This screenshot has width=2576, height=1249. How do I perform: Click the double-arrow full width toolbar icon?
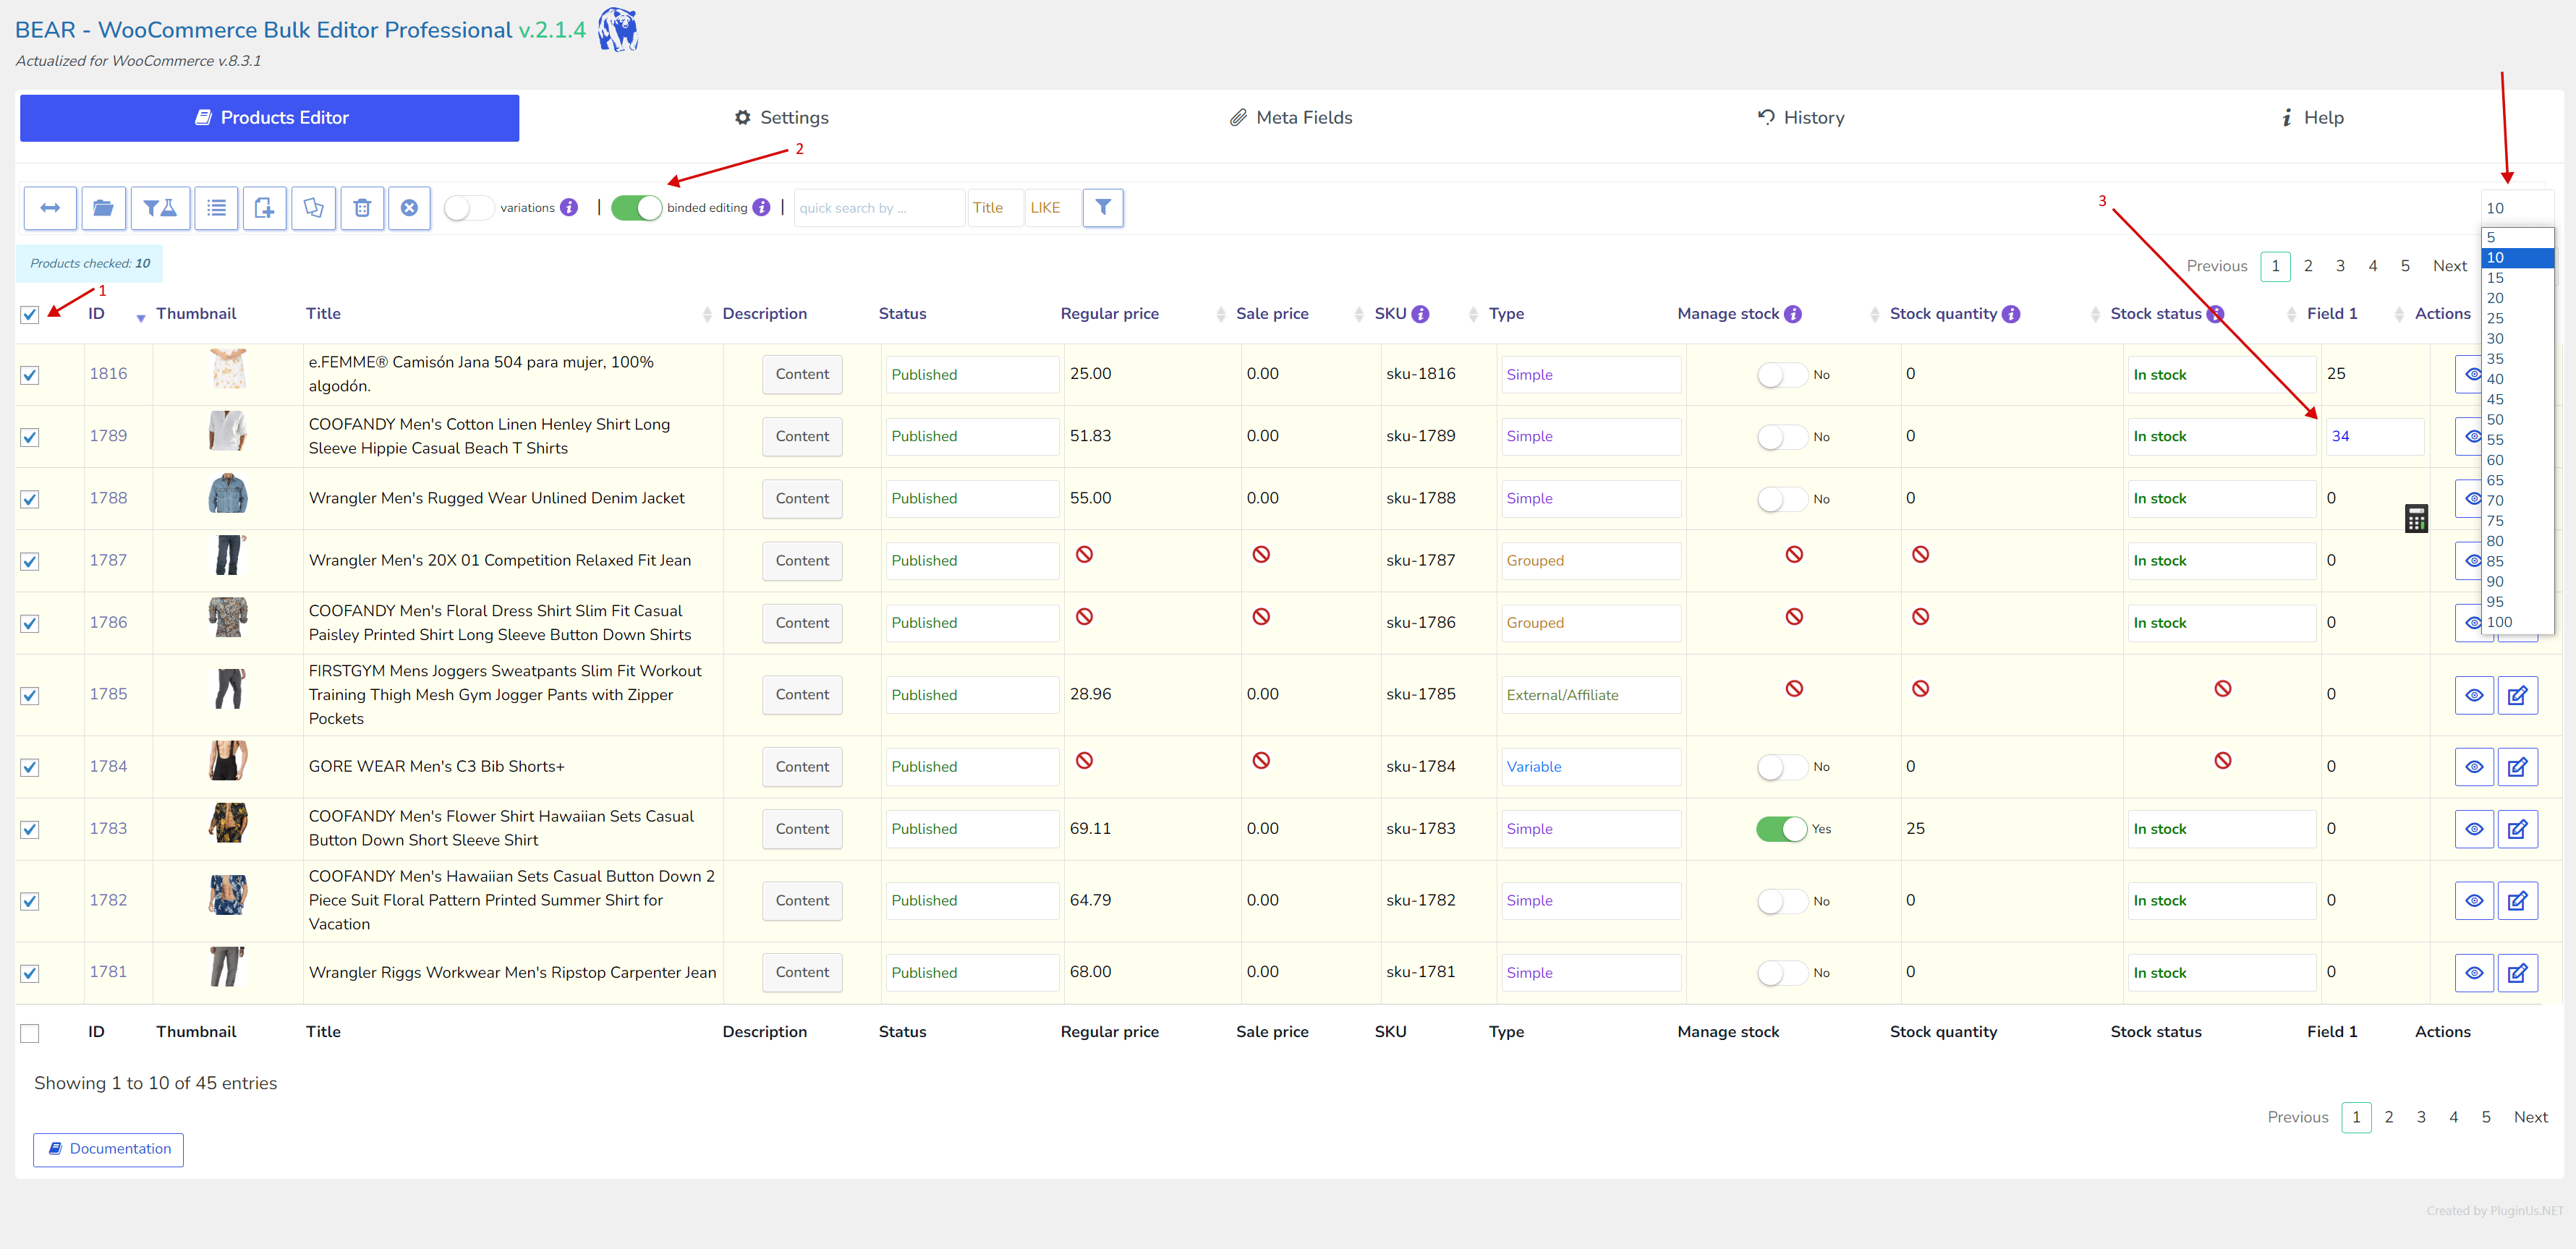50,208
